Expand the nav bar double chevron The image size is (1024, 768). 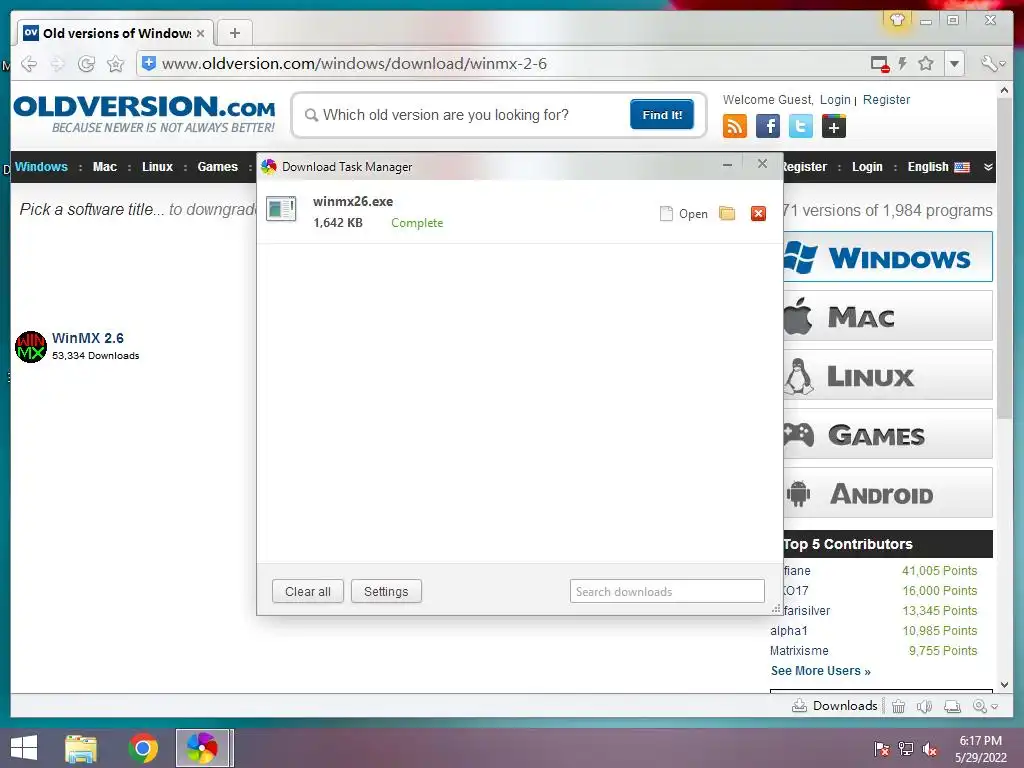pyautogui.click(x=988, y=167)
